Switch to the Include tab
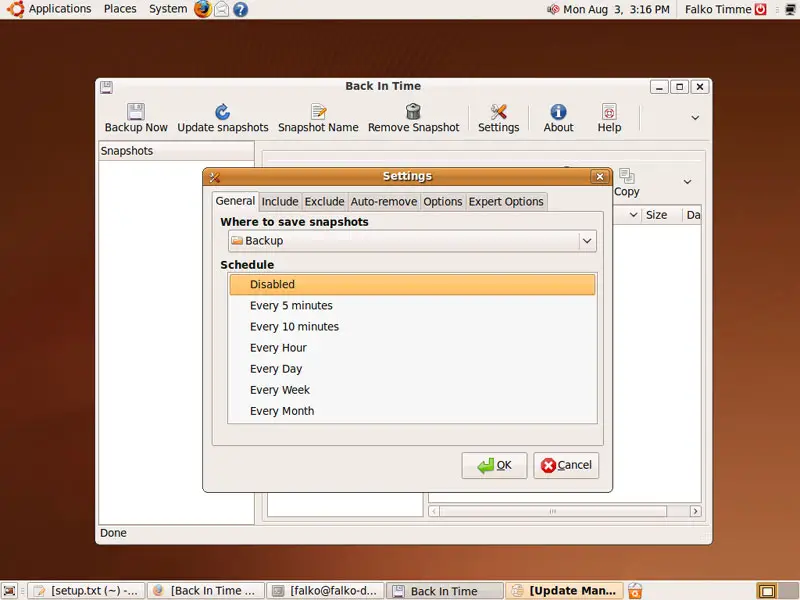This screenshot has height=600, width=800. coord(280,202)
